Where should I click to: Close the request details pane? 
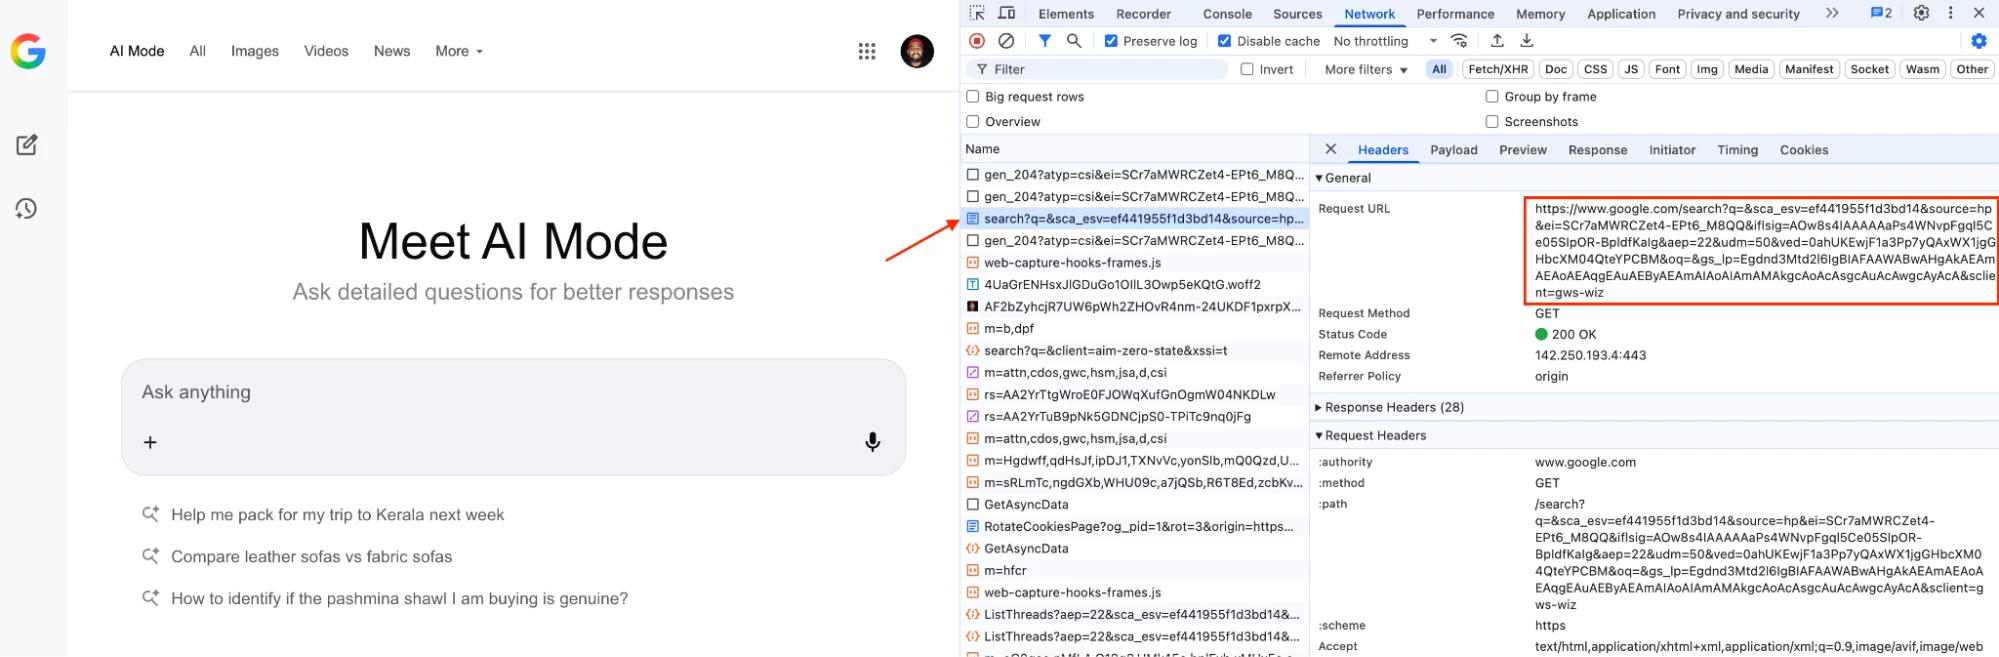click(1331, 149)
